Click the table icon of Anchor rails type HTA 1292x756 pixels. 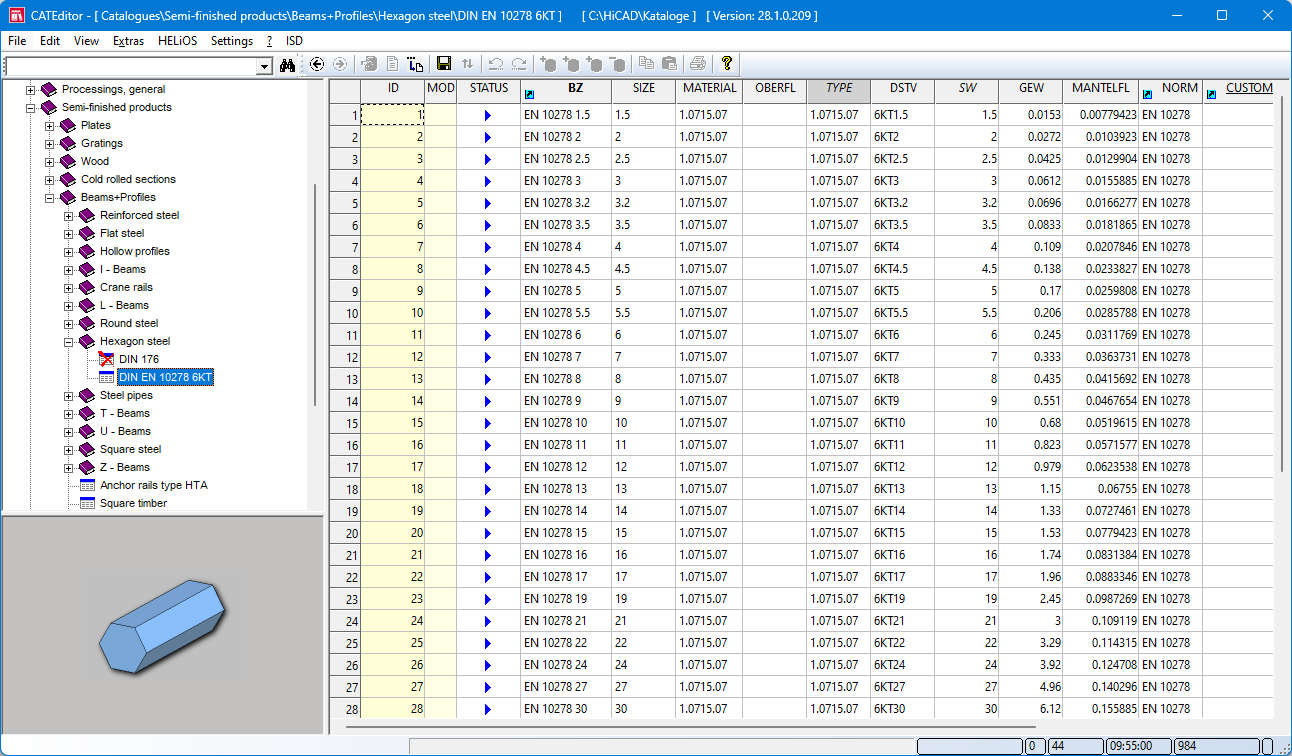coord(88,485)
